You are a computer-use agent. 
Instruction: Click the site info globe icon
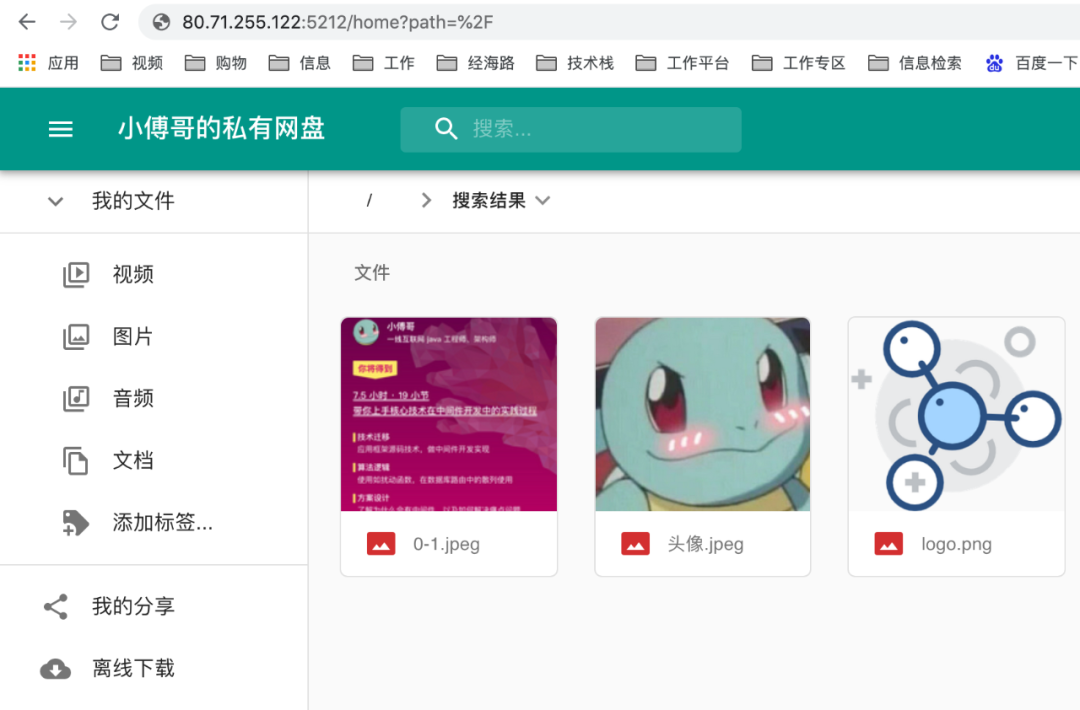click(x=161, y=22)
